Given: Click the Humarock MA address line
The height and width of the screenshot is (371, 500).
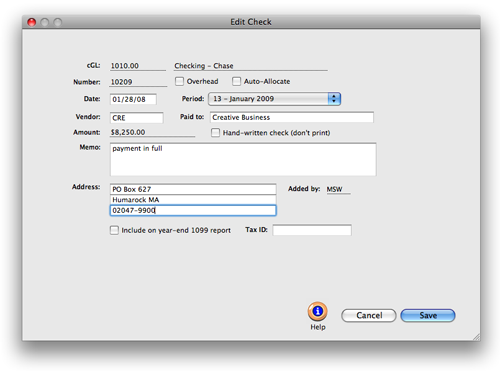Looking at the screenshot, I should click(193, 200).
